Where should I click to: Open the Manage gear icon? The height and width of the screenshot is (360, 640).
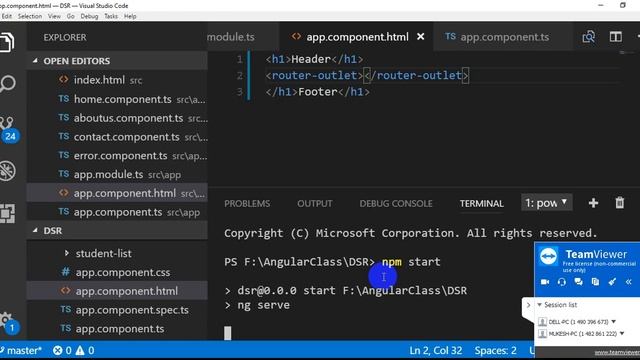tap(8, 322)
